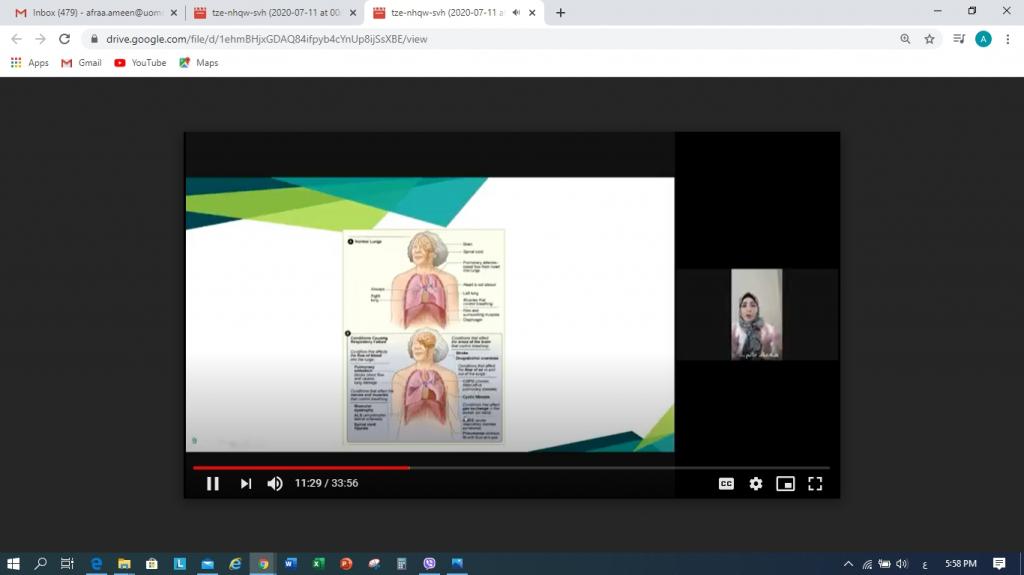Reload the current page
1024x575 pixels.
[x=65, y=39]
